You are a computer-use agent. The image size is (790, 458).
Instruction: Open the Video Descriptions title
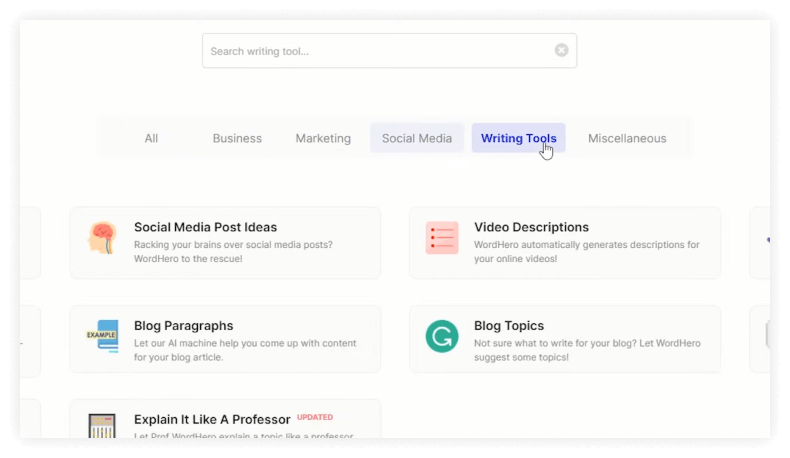tap(531, 227)
